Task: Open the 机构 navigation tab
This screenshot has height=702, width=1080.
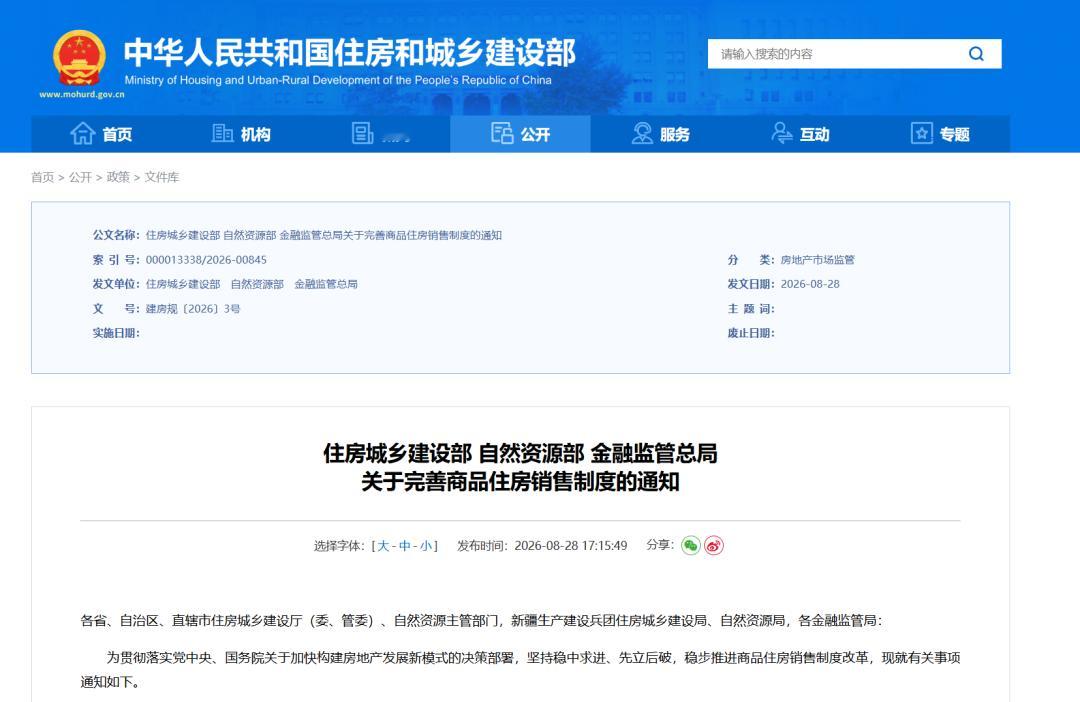Action: 241,134
